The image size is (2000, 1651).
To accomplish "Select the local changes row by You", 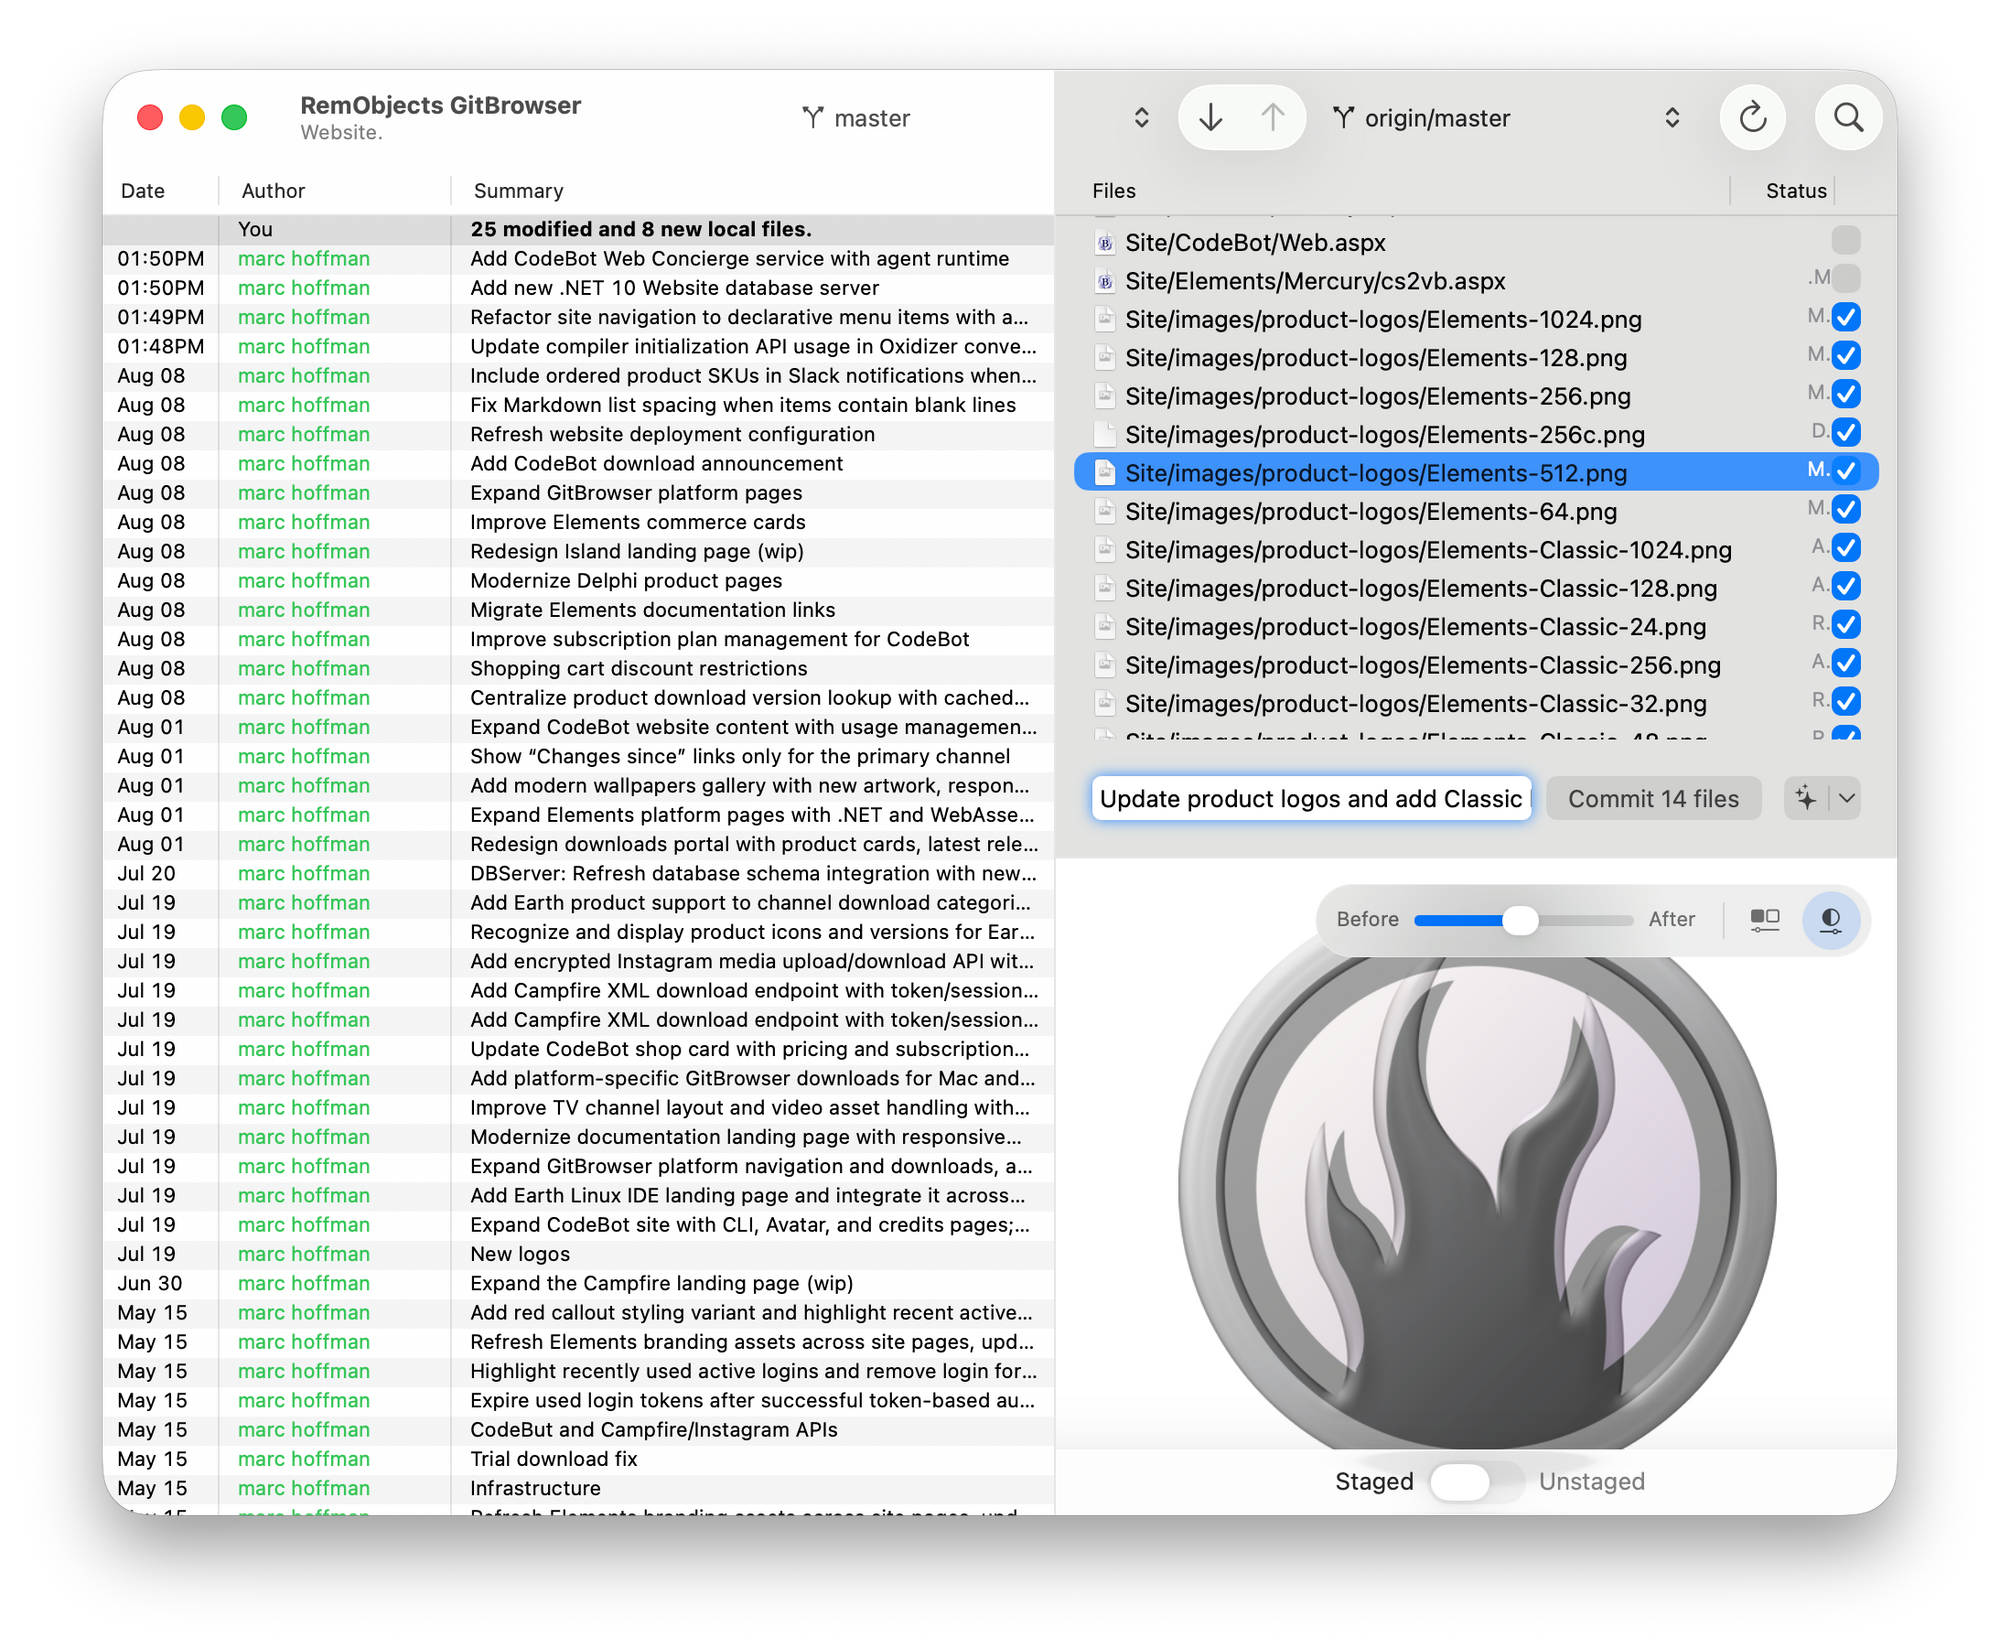I will tap(578, 229).
